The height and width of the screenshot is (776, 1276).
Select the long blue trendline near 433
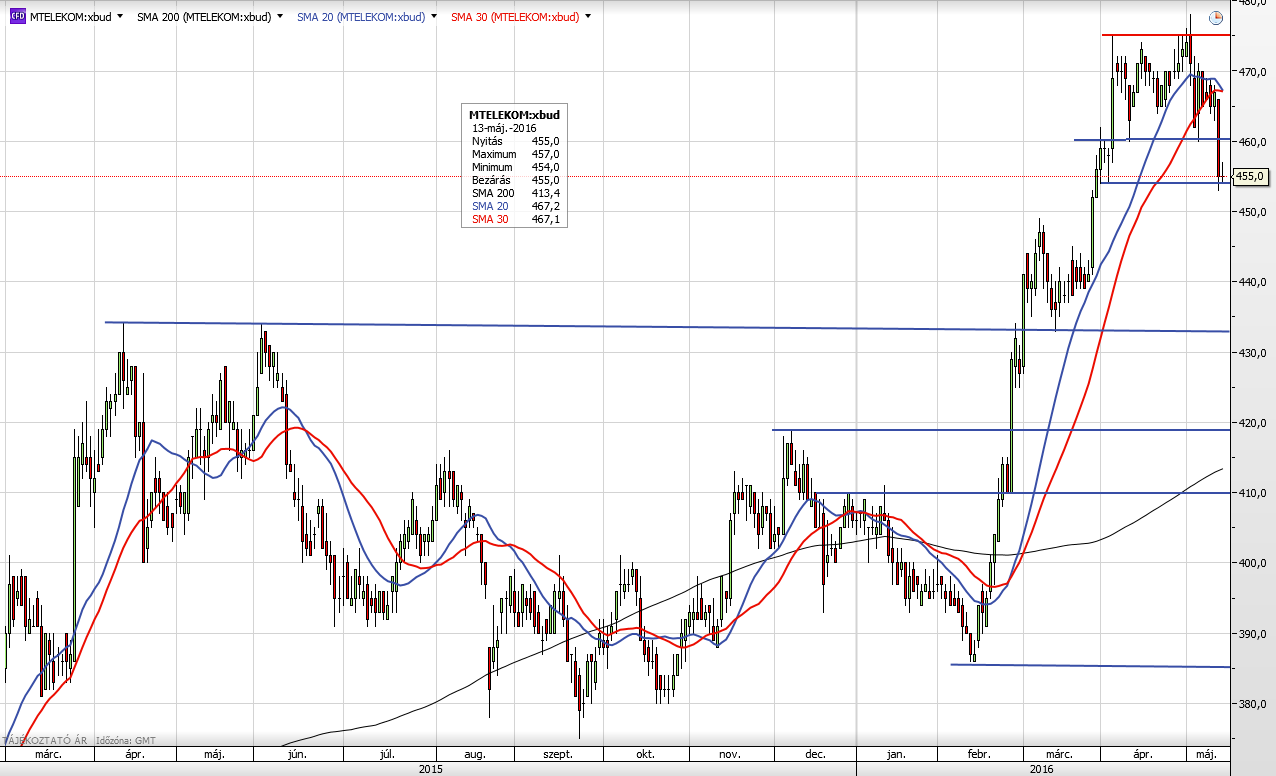click(667, 327)
